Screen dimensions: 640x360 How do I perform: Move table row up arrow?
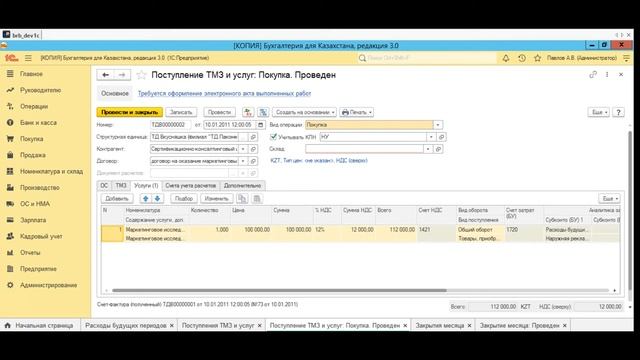(x=146, y=199)
